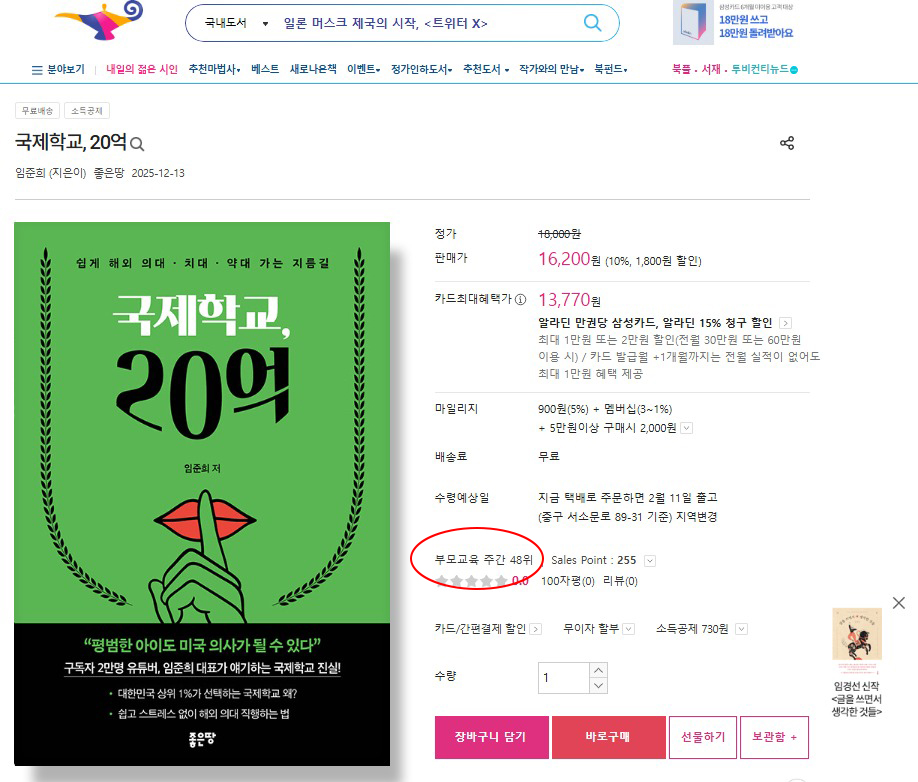Click the 바로구매 button
The image size is (918, 782).
[609, 737]
